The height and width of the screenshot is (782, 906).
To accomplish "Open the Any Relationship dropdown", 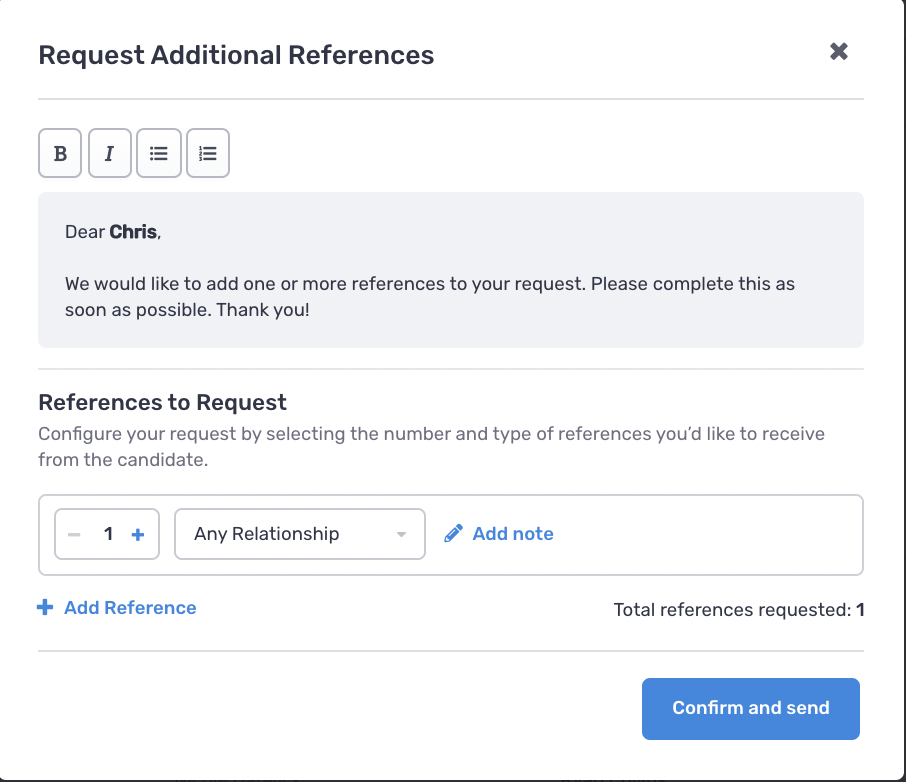I will [x=299, y=533].
